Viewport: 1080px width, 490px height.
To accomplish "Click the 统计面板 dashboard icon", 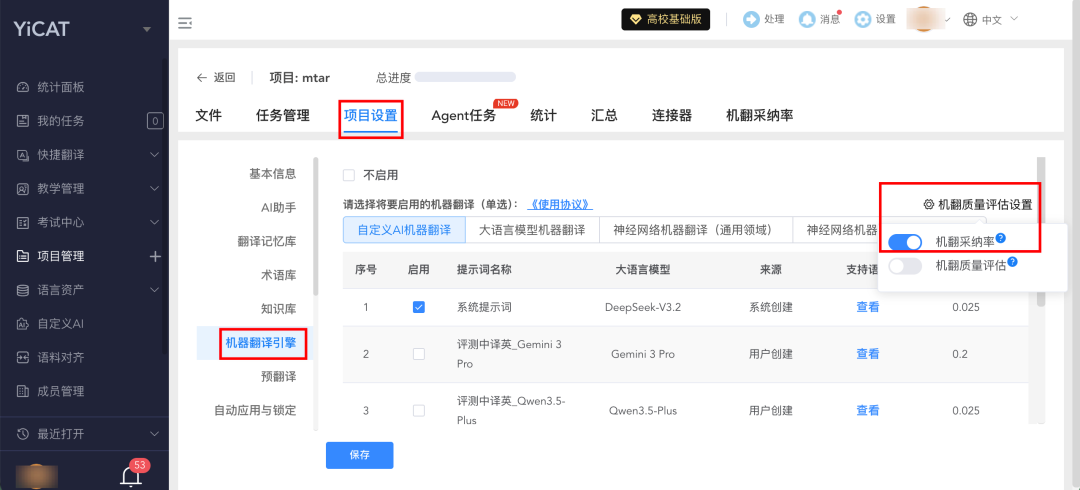I will pos(23,88).
